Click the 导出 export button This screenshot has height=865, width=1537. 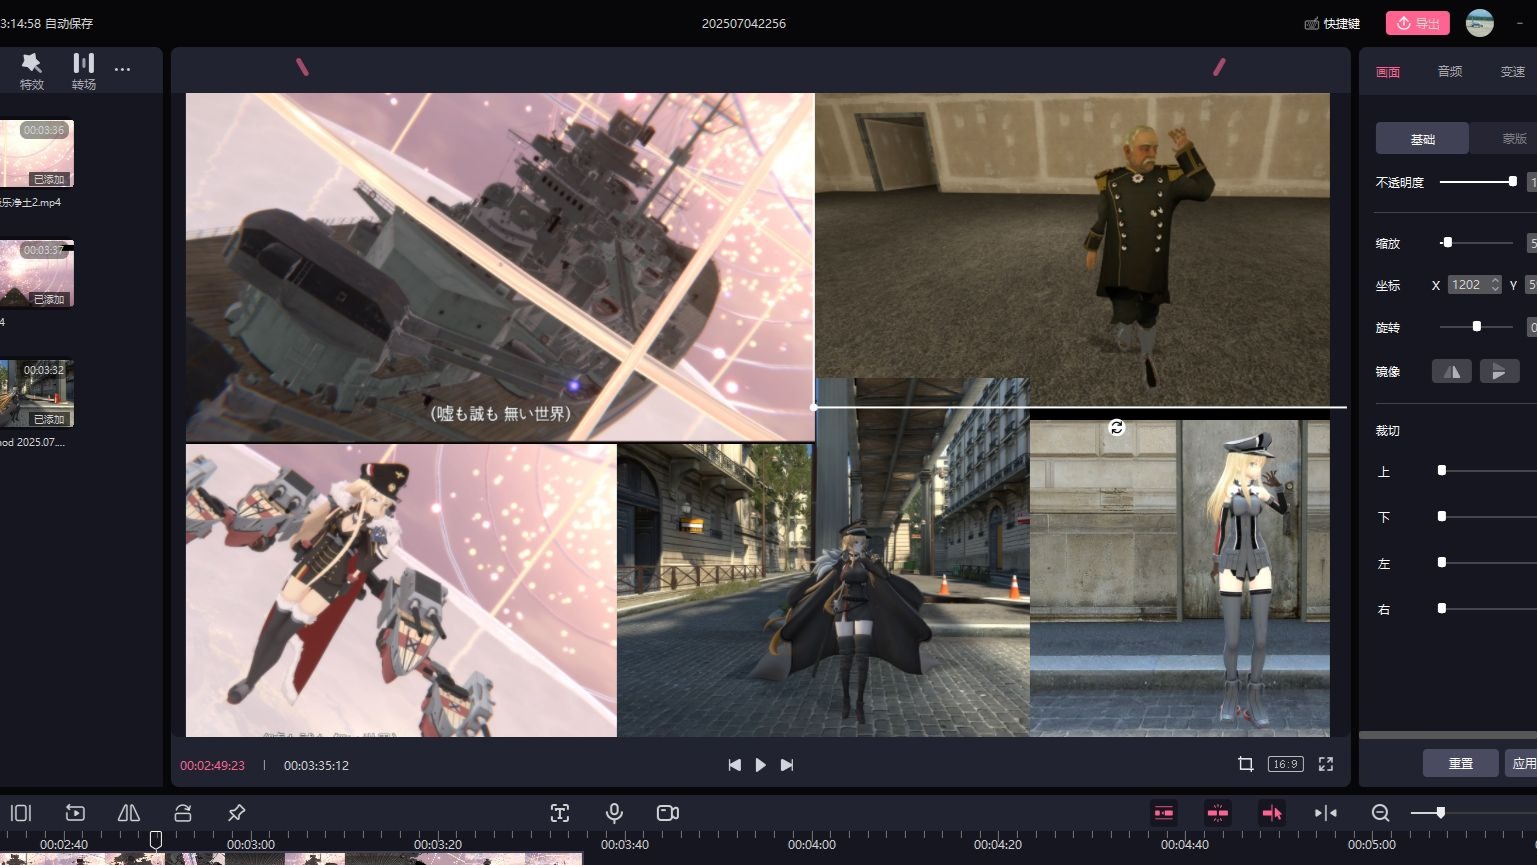pyautogui.click(x=1417, y=23)
